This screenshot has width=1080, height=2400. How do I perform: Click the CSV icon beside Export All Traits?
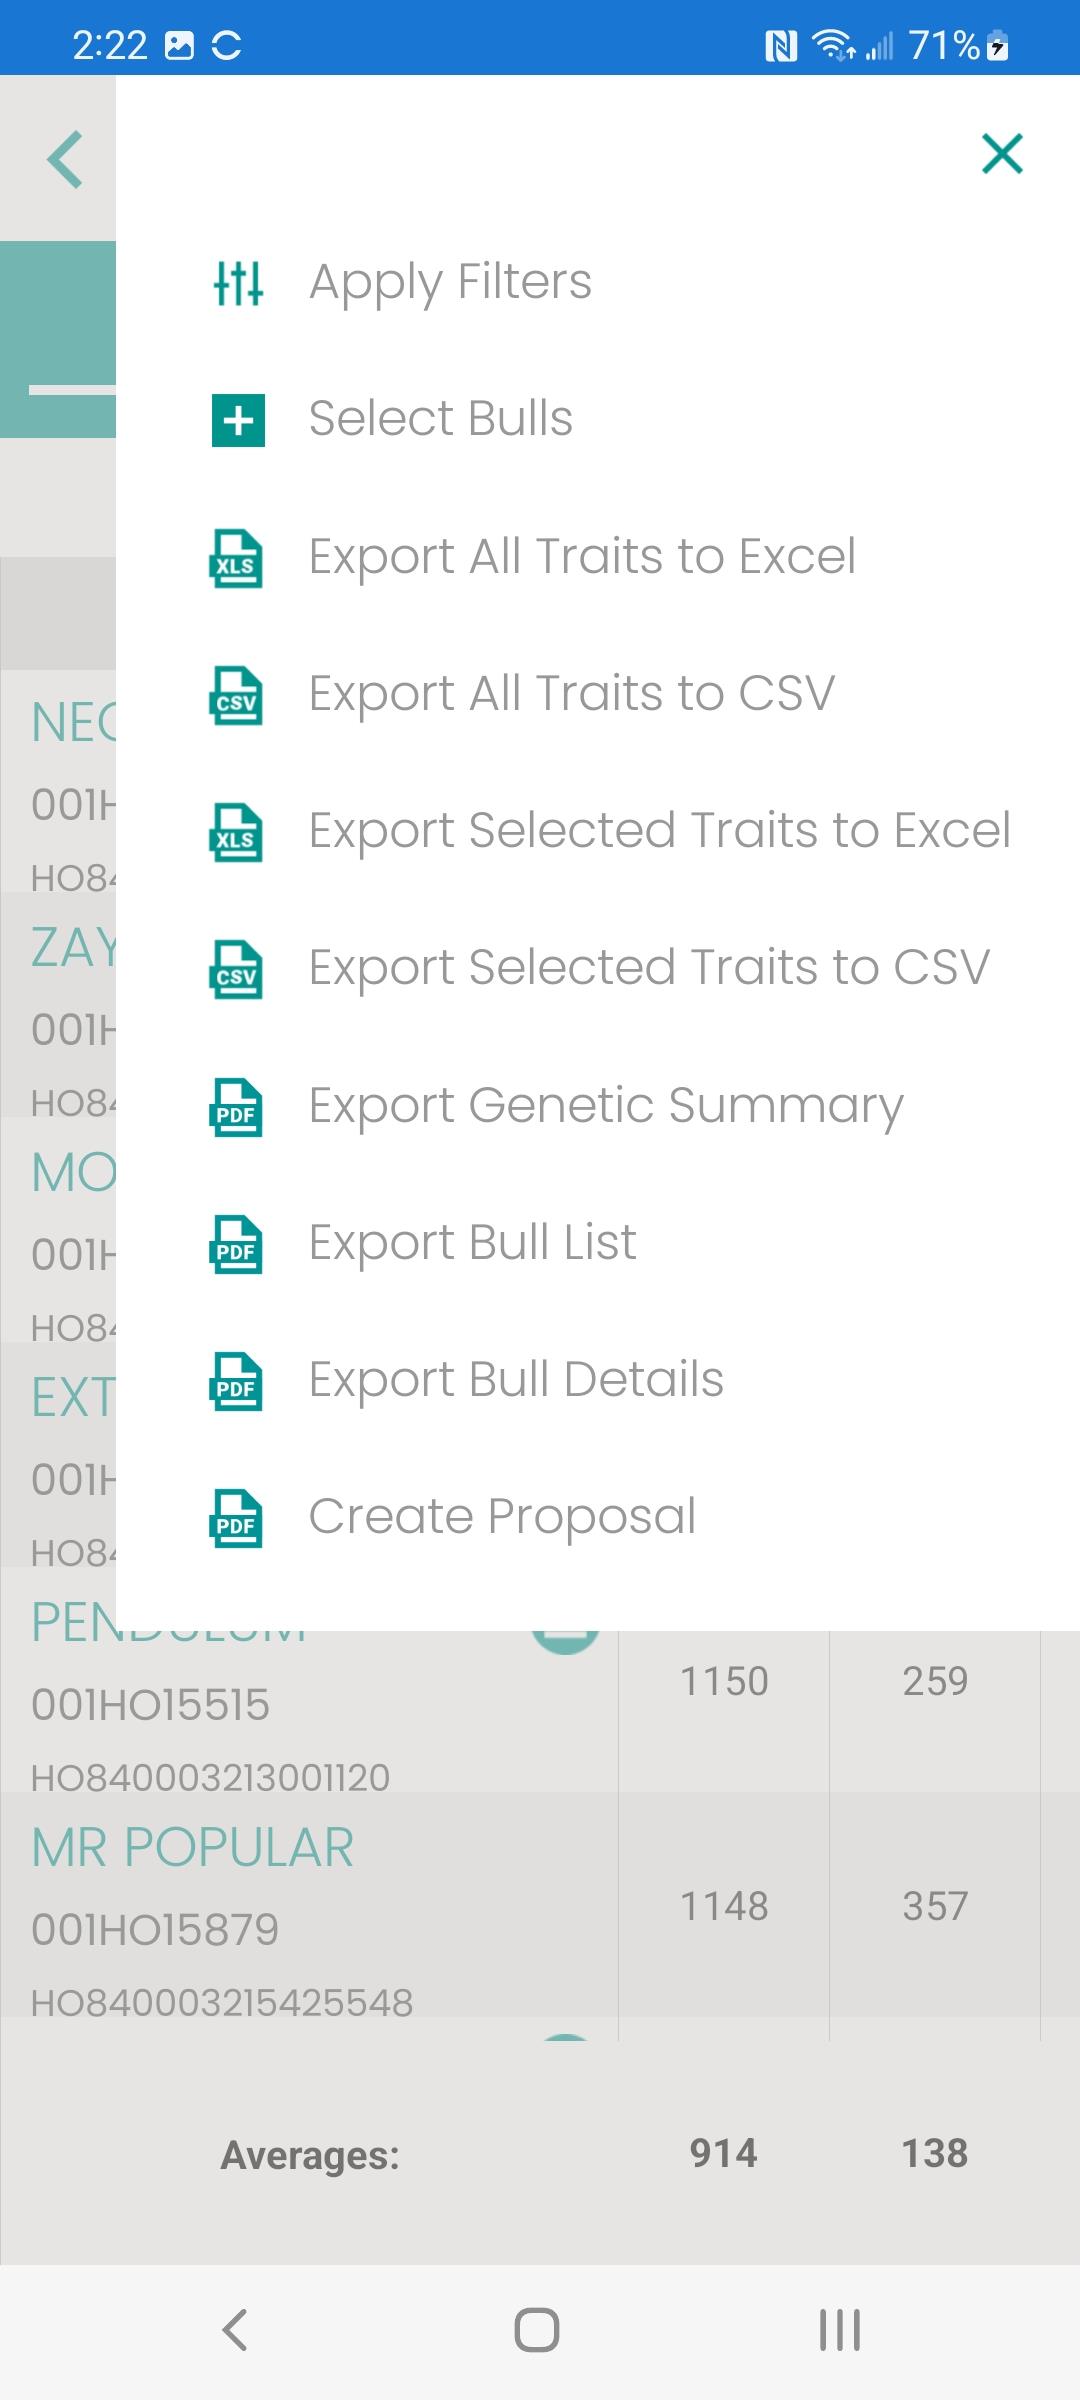(x=236, y=695)
